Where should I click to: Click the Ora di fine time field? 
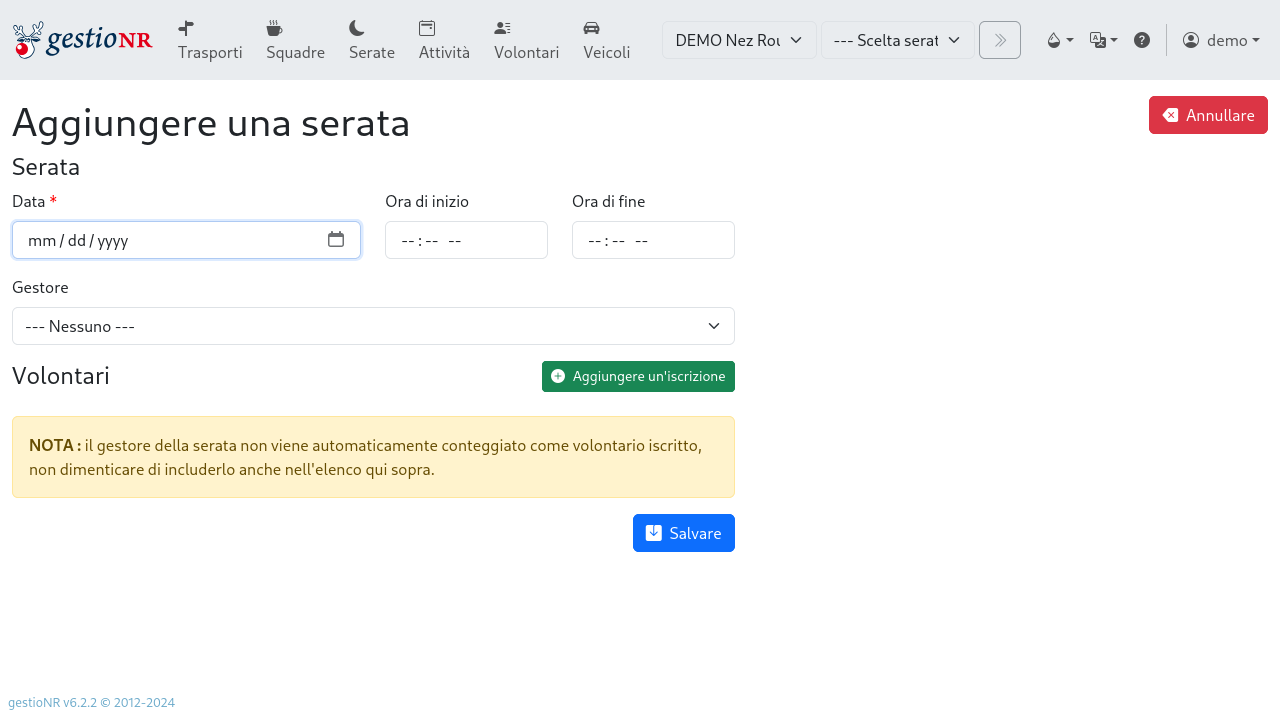653,240
